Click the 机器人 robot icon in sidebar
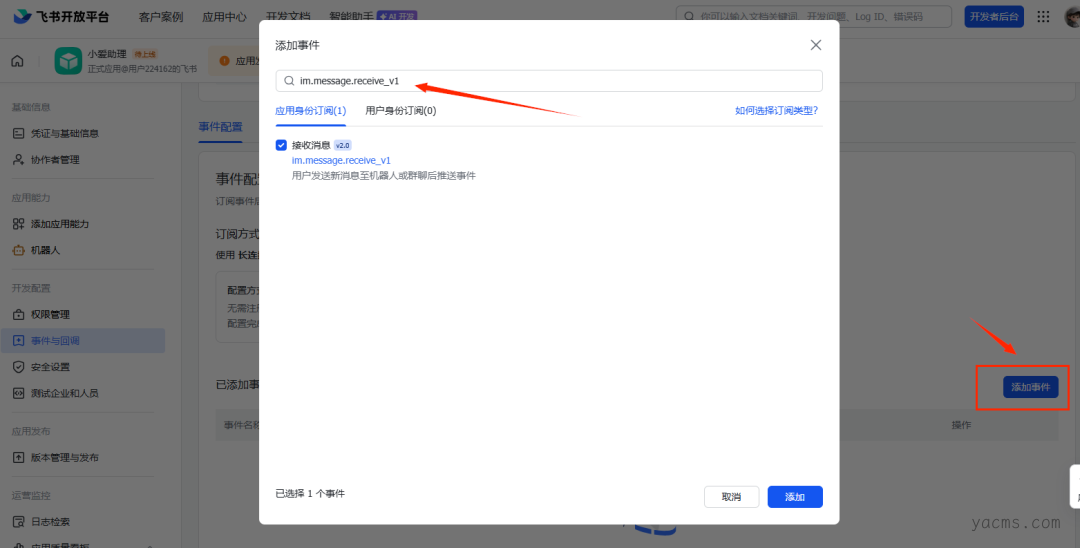Viewport: 1080px width, 548px height. click(x=18, y=250)
